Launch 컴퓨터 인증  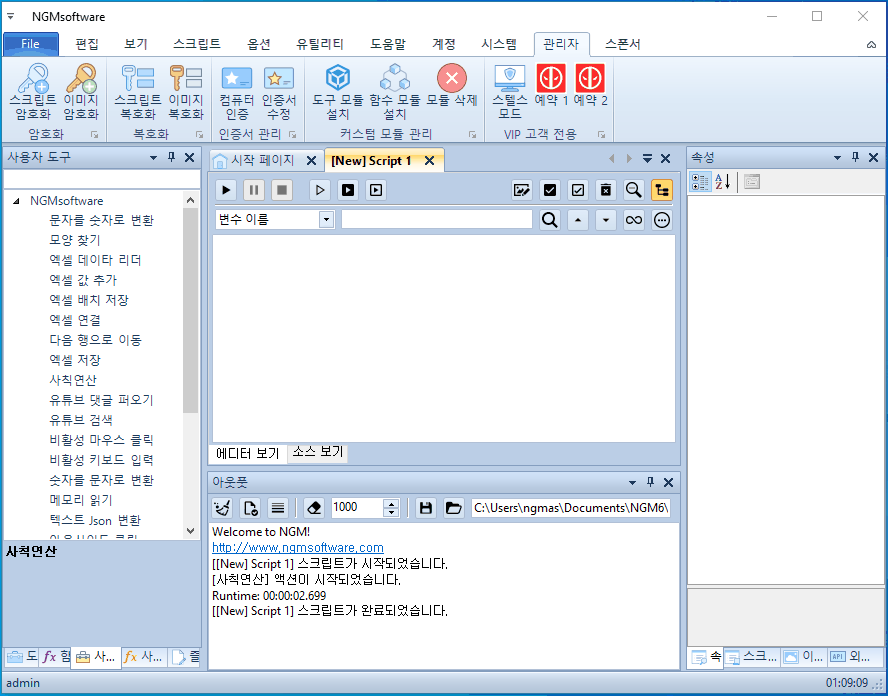237,91
